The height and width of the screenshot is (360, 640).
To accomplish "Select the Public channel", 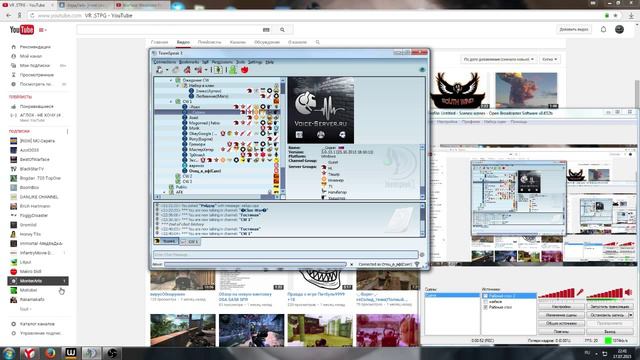I will pos(181,187).
